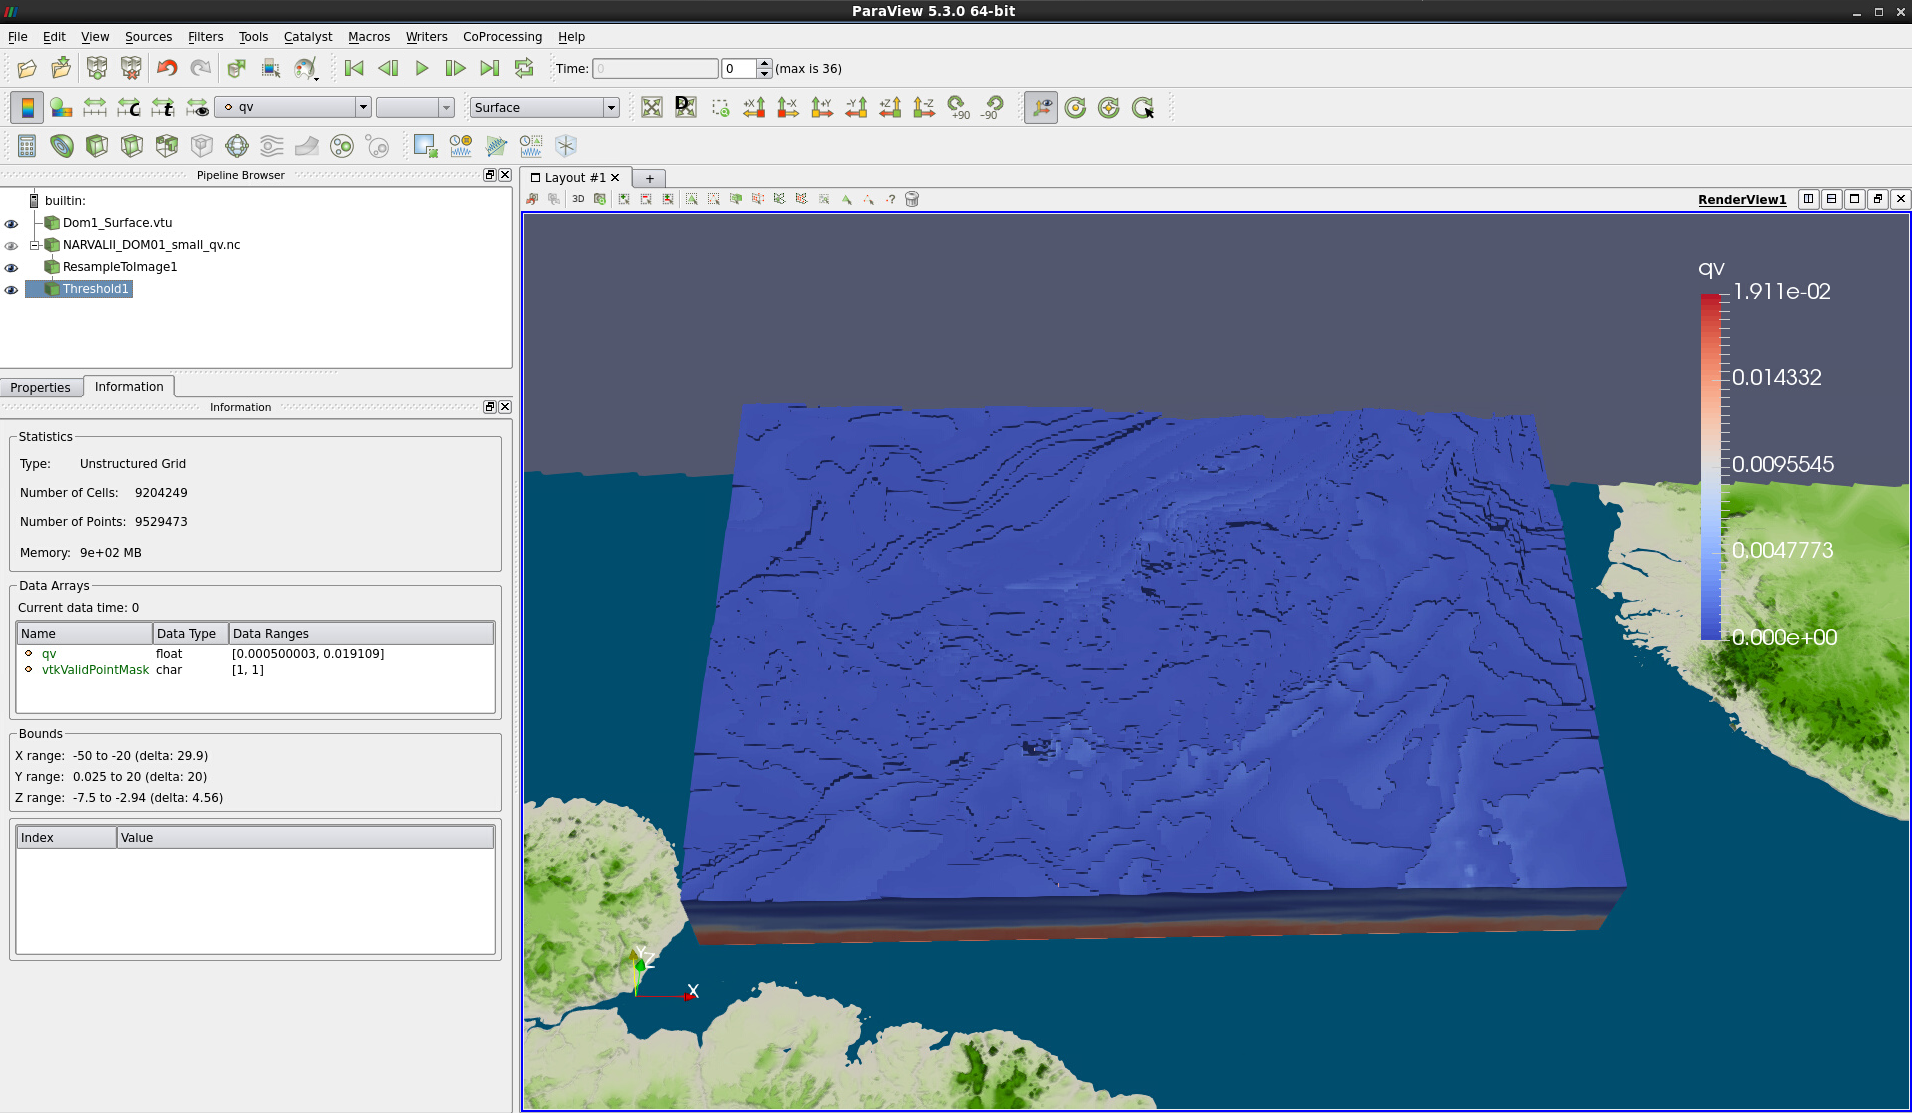Switch to the Properties tab
Viewport: 1912px width, 1113px height.
(x=40, y=387)
